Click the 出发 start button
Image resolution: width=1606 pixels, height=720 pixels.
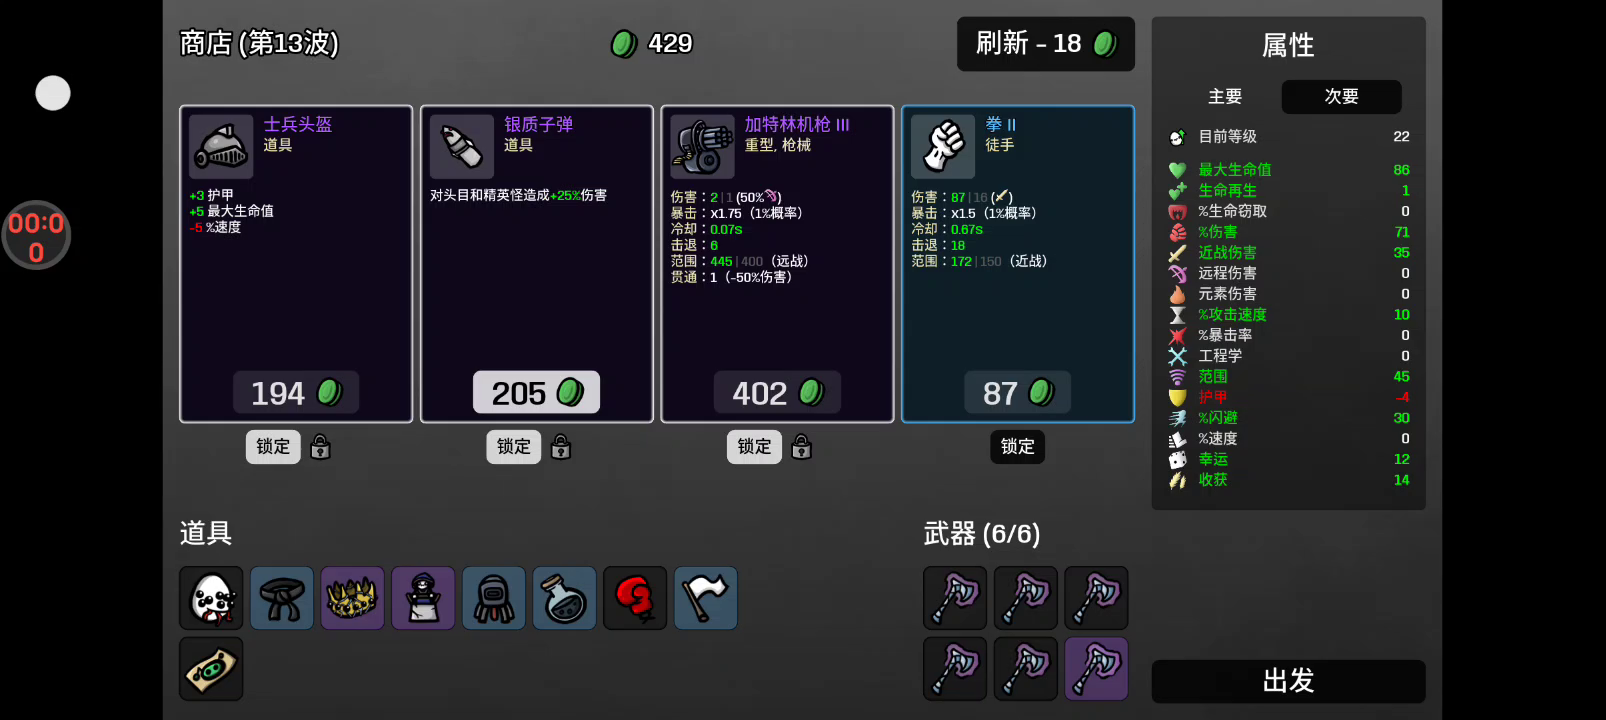(1288, 682)
